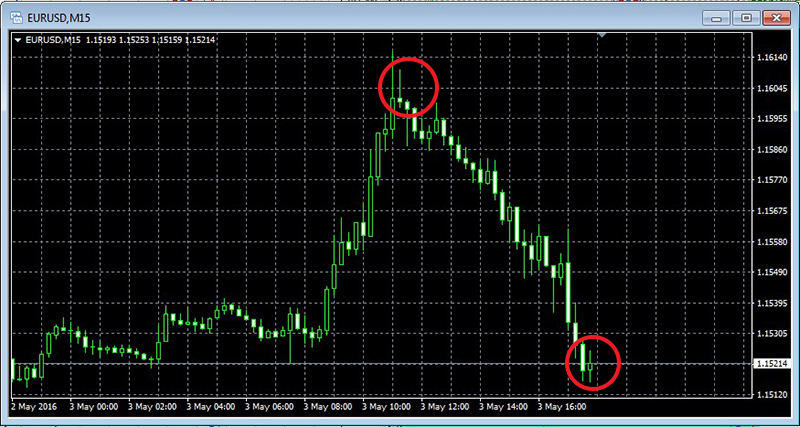Click the 3 May 10:00 time label
Image resolution: width=800 pixels, height=427 pixels.
click(387, 407)
